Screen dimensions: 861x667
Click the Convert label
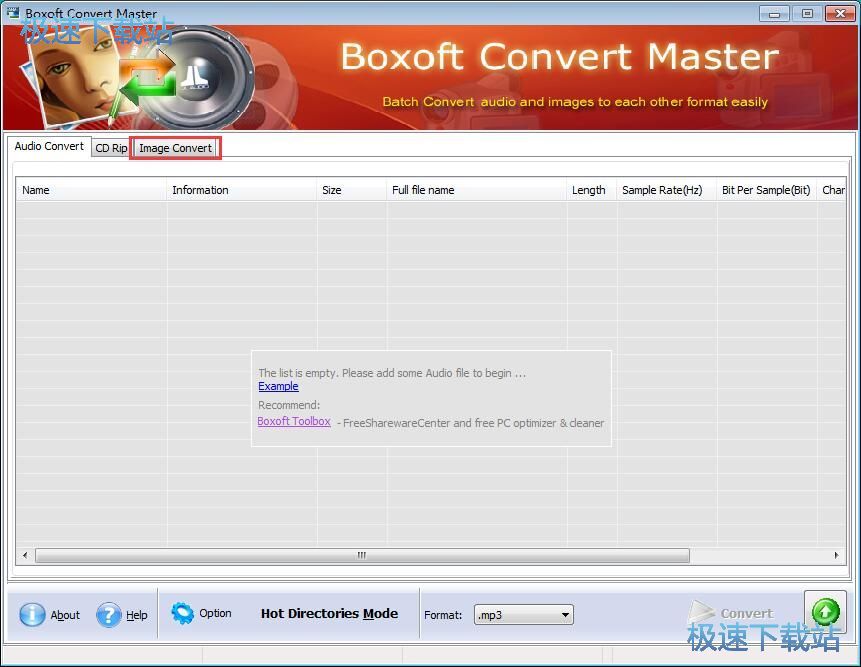pyautogui.click(x=747, y=614)
